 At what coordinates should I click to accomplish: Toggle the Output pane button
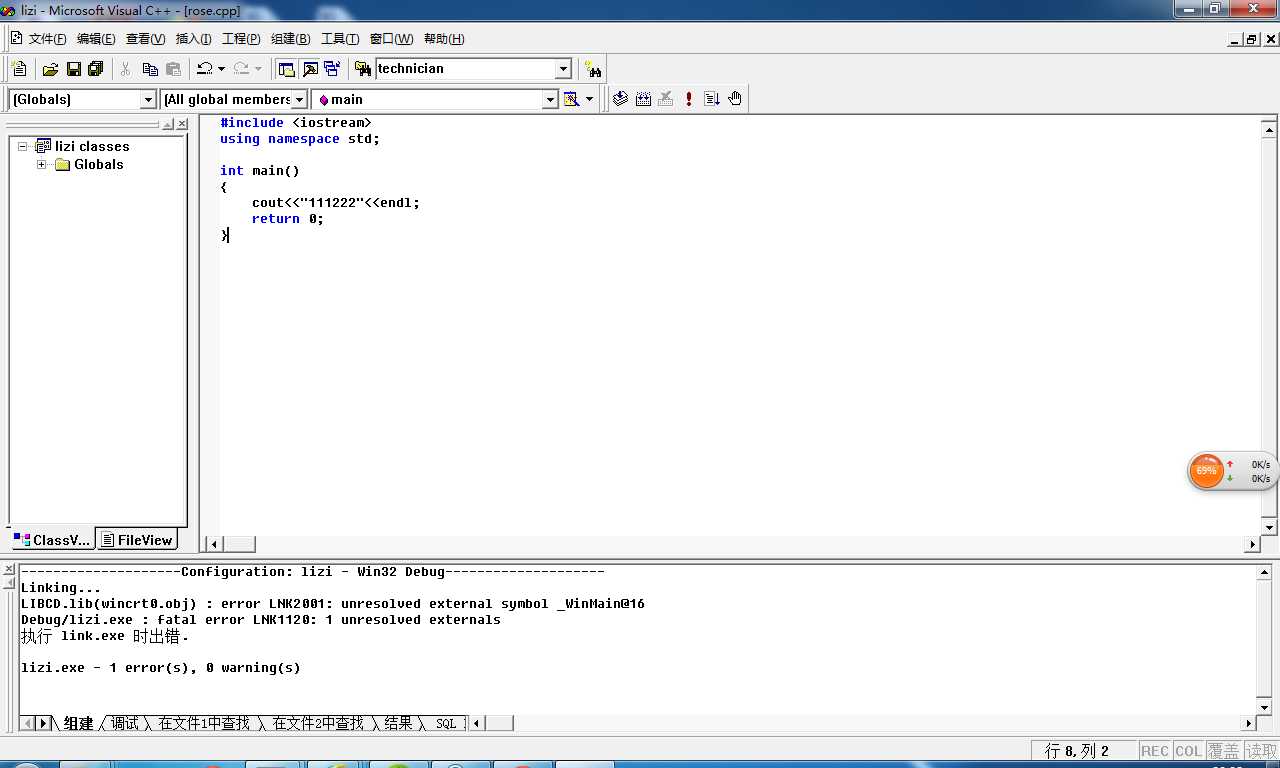pos(310,69)
